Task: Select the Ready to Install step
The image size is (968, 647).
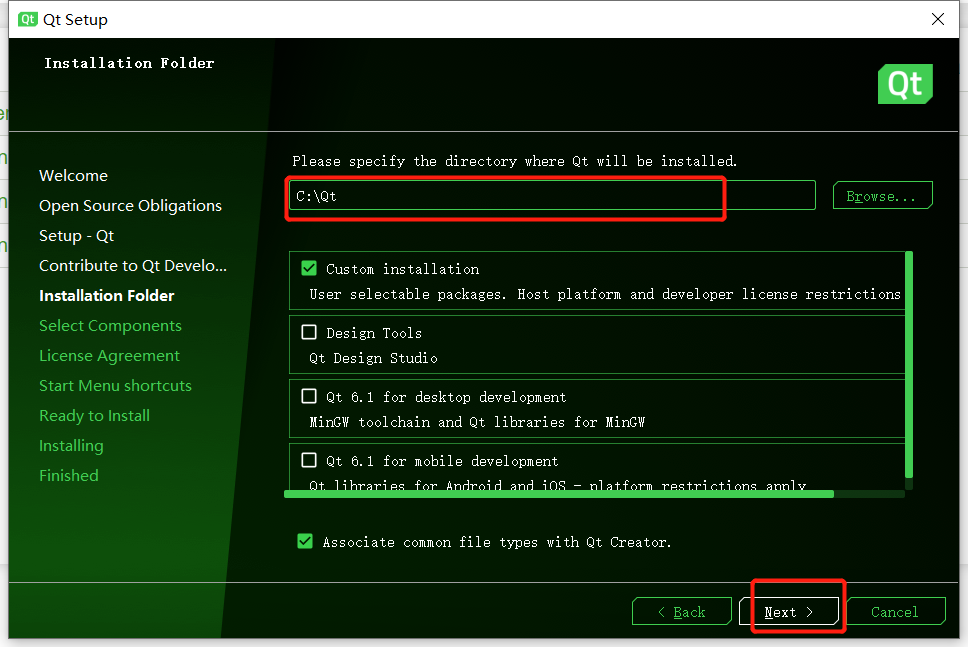Action: pos(94,416)
